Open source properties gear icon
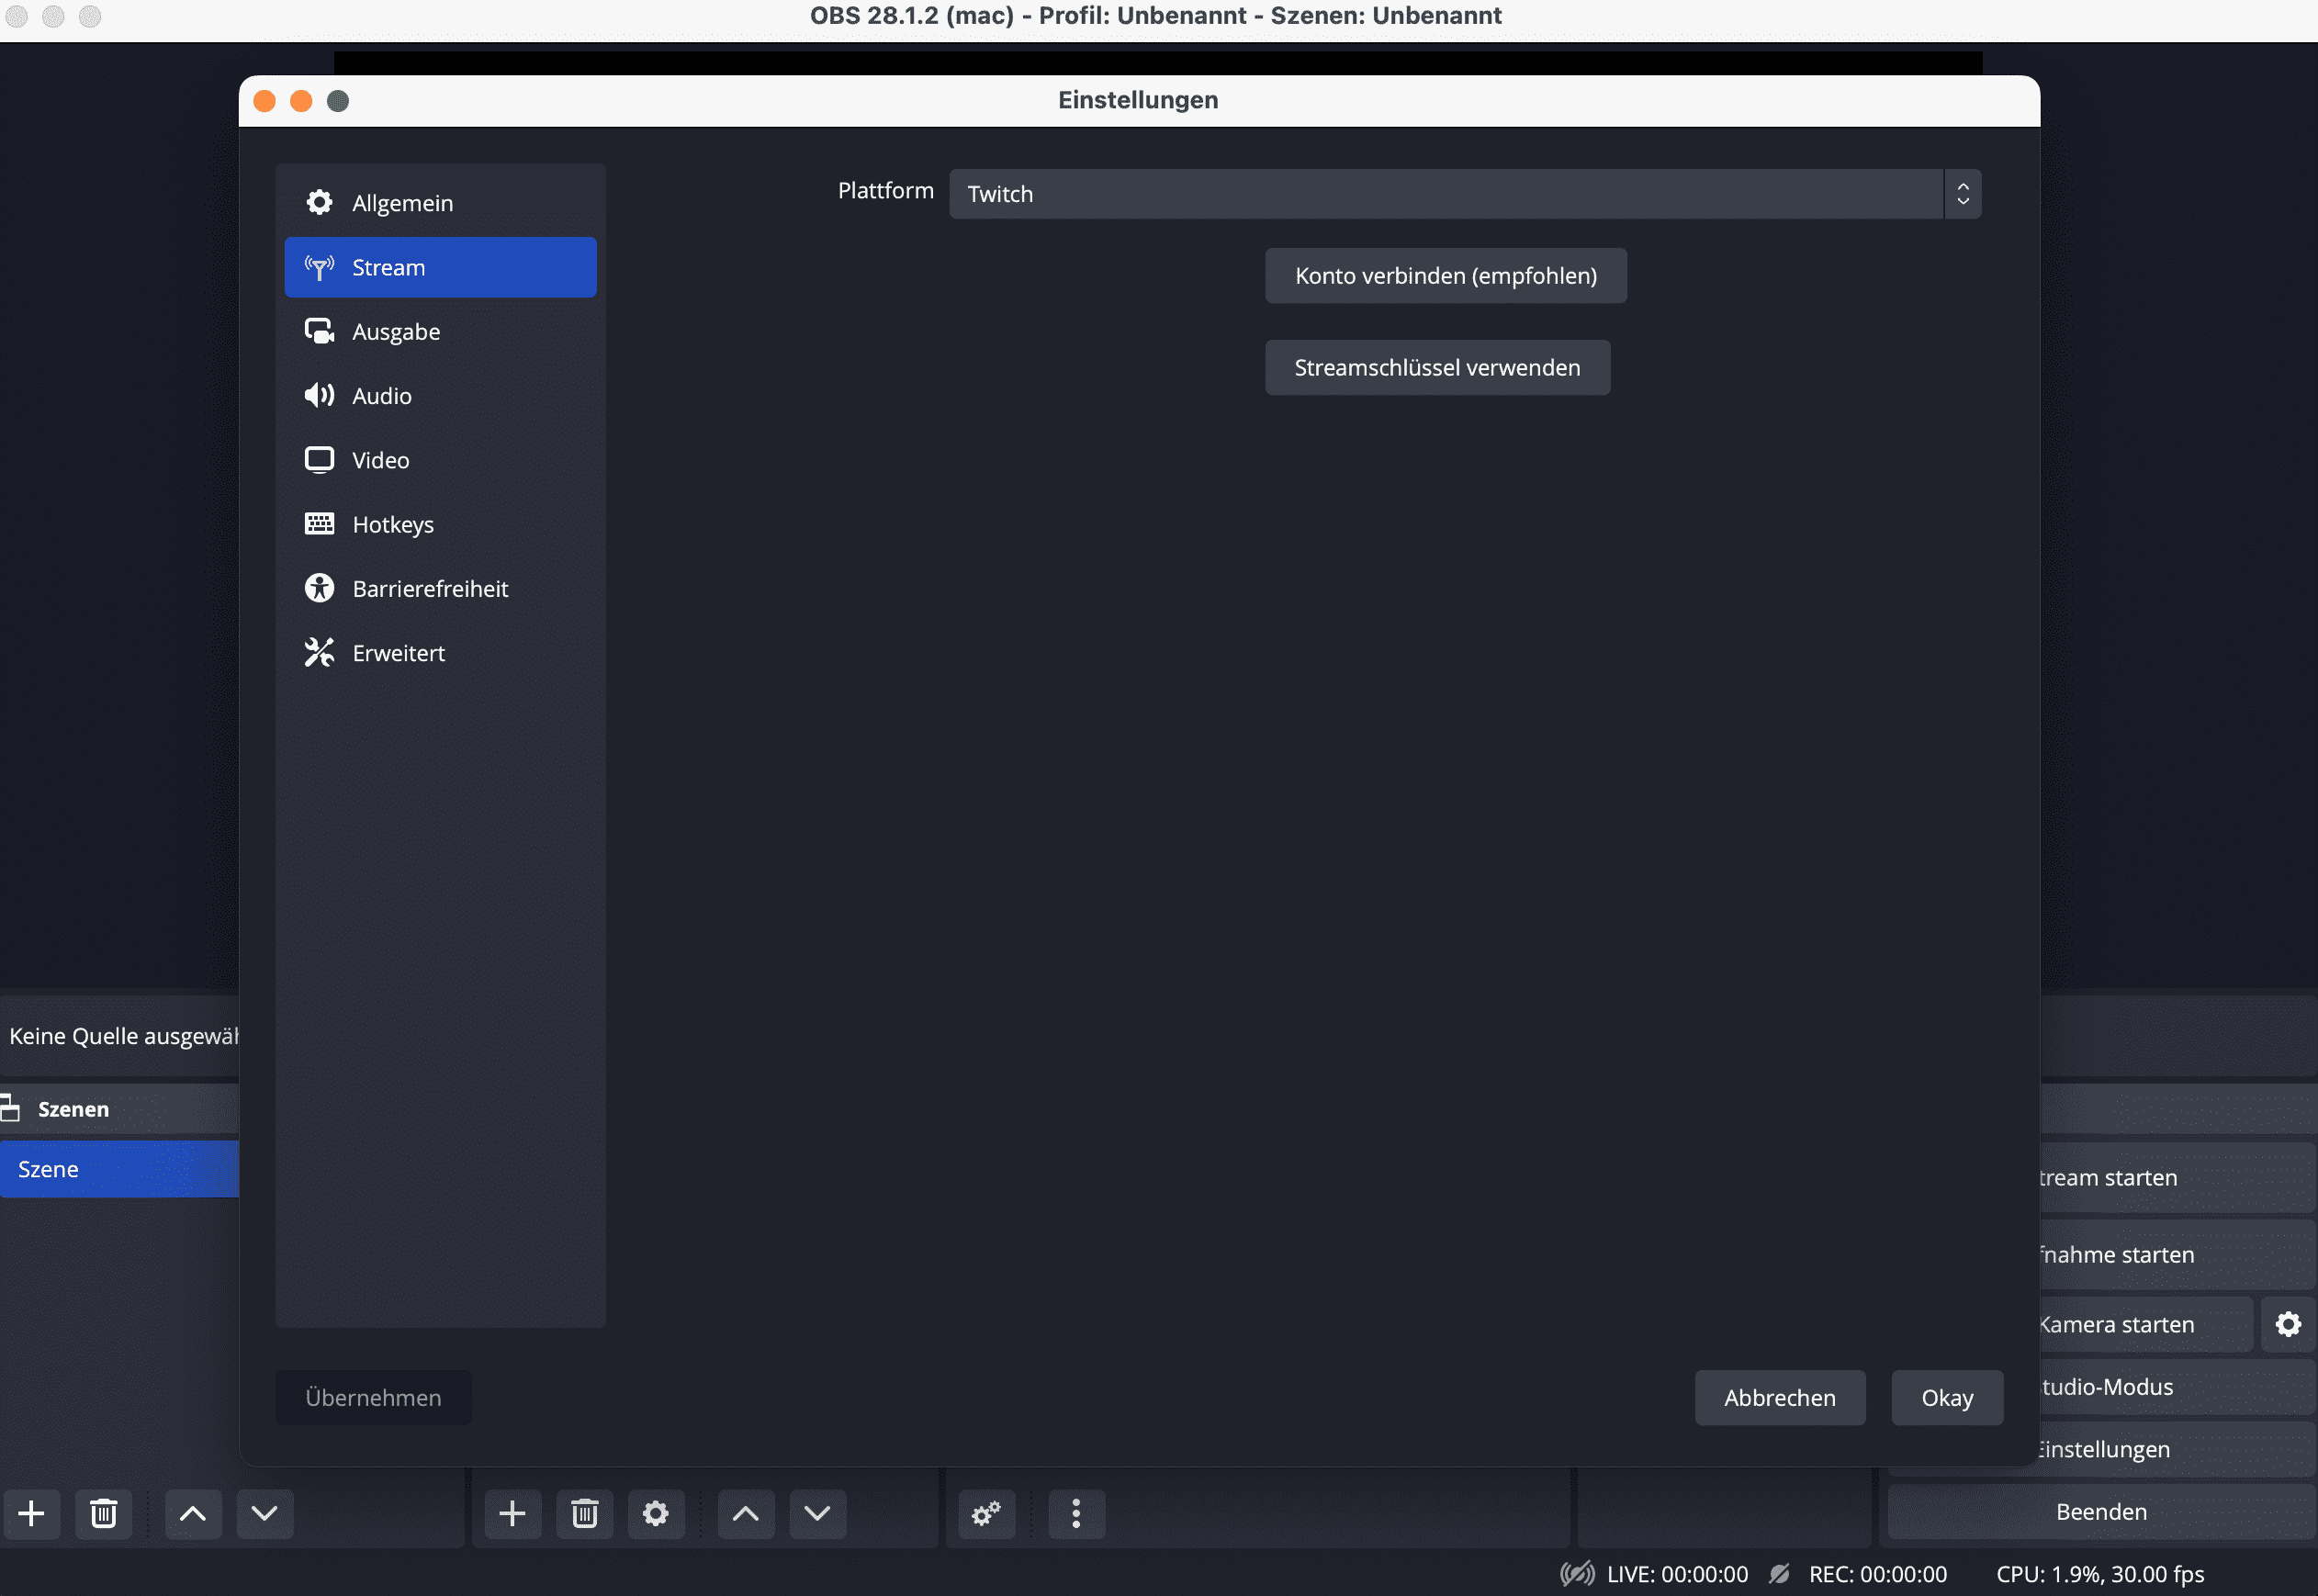The width and height of the screenshot is (2318, 1596). [x=656, y=1514]
